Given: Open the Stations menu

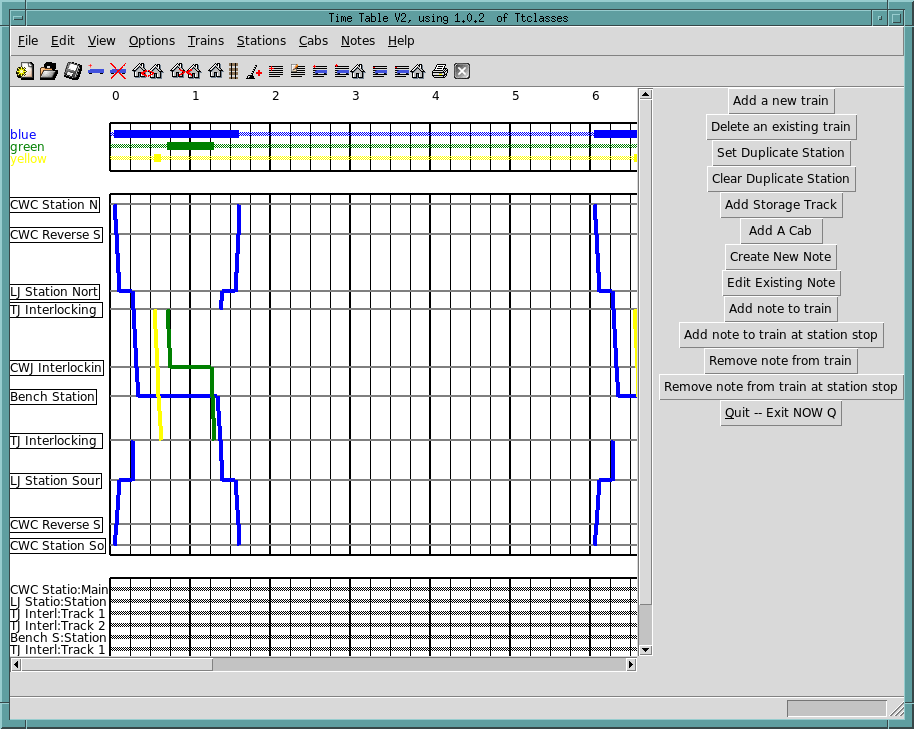Looking at the screenshot, I should tap(261, 41).
